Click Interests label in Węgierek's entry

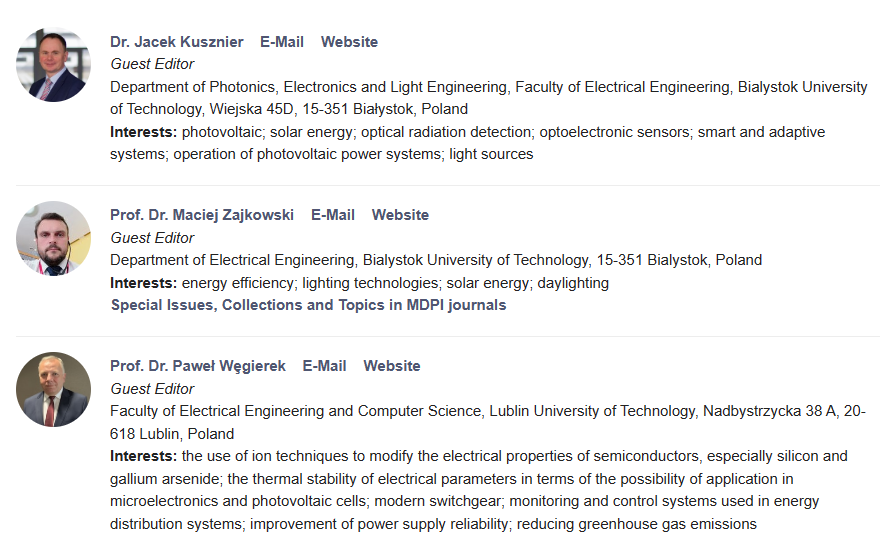[x=143, y=456]
